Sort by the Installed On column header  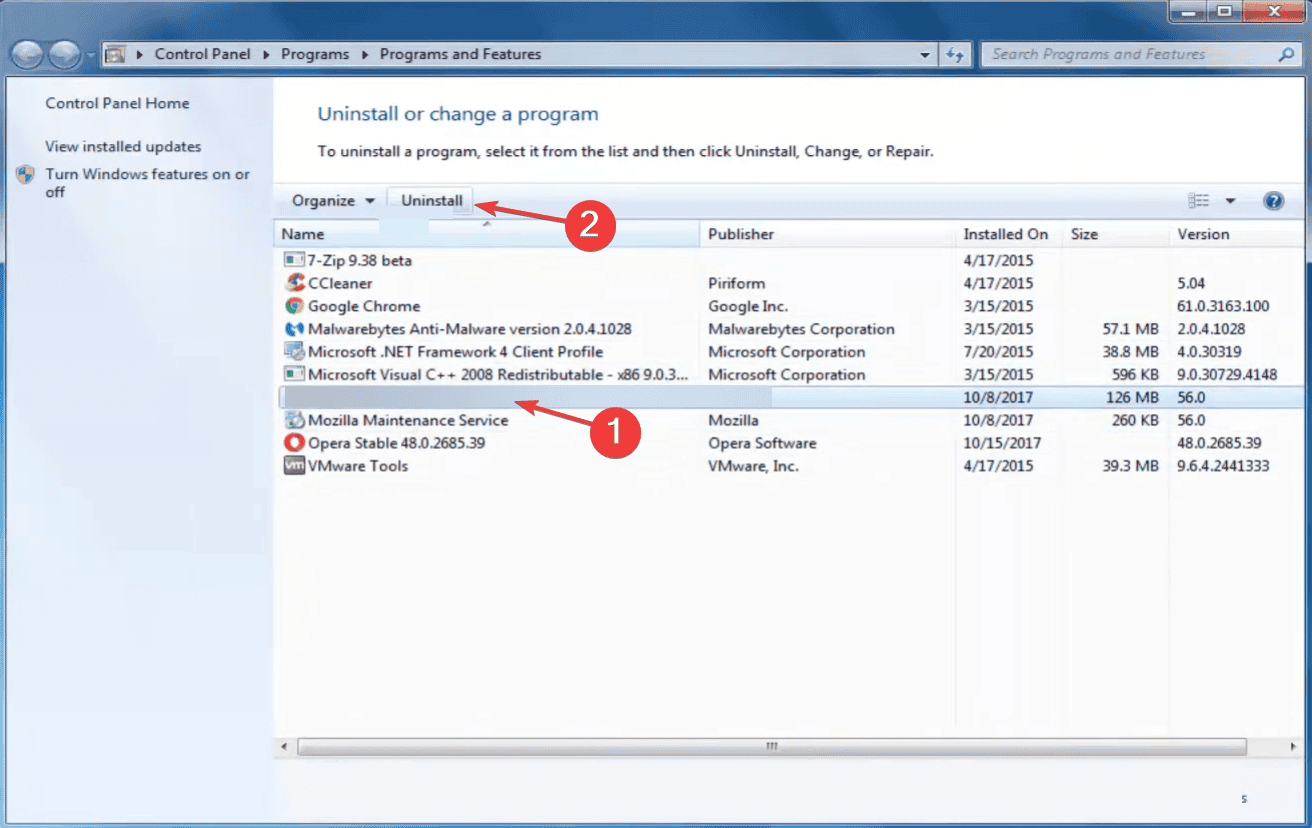[1008, 234]
